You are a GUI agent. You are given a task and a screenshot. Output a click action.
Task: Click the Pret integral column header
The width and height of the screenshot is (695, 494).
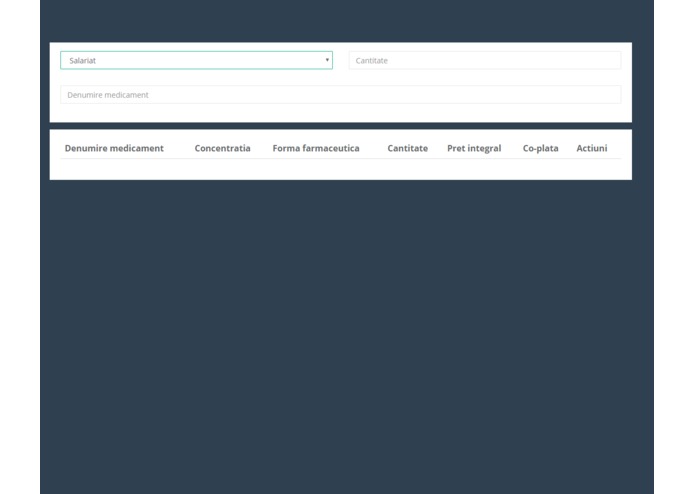click(x=474, y=148)
